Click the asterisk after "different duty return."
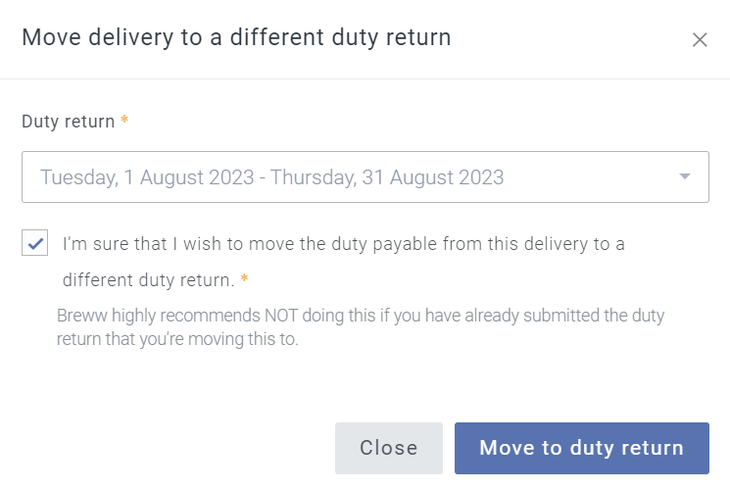The height and width of the screenshot is (494, 730). pos(244,279)
